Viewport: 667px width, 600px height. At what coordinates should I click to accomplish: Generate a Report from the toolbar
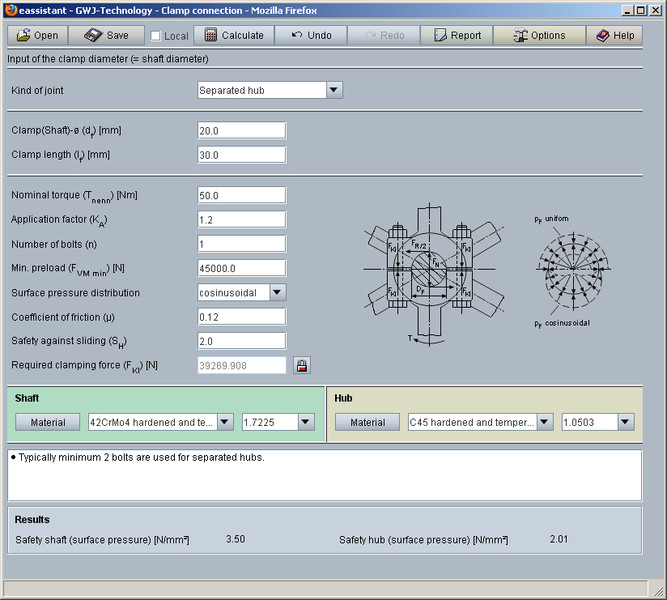pyautogui.click(x=457, y=35)
